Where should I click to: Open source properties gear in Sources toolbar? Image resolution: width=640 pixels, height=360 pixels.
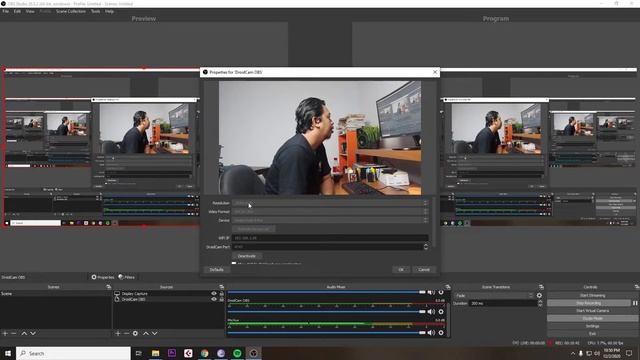[136, 333]
